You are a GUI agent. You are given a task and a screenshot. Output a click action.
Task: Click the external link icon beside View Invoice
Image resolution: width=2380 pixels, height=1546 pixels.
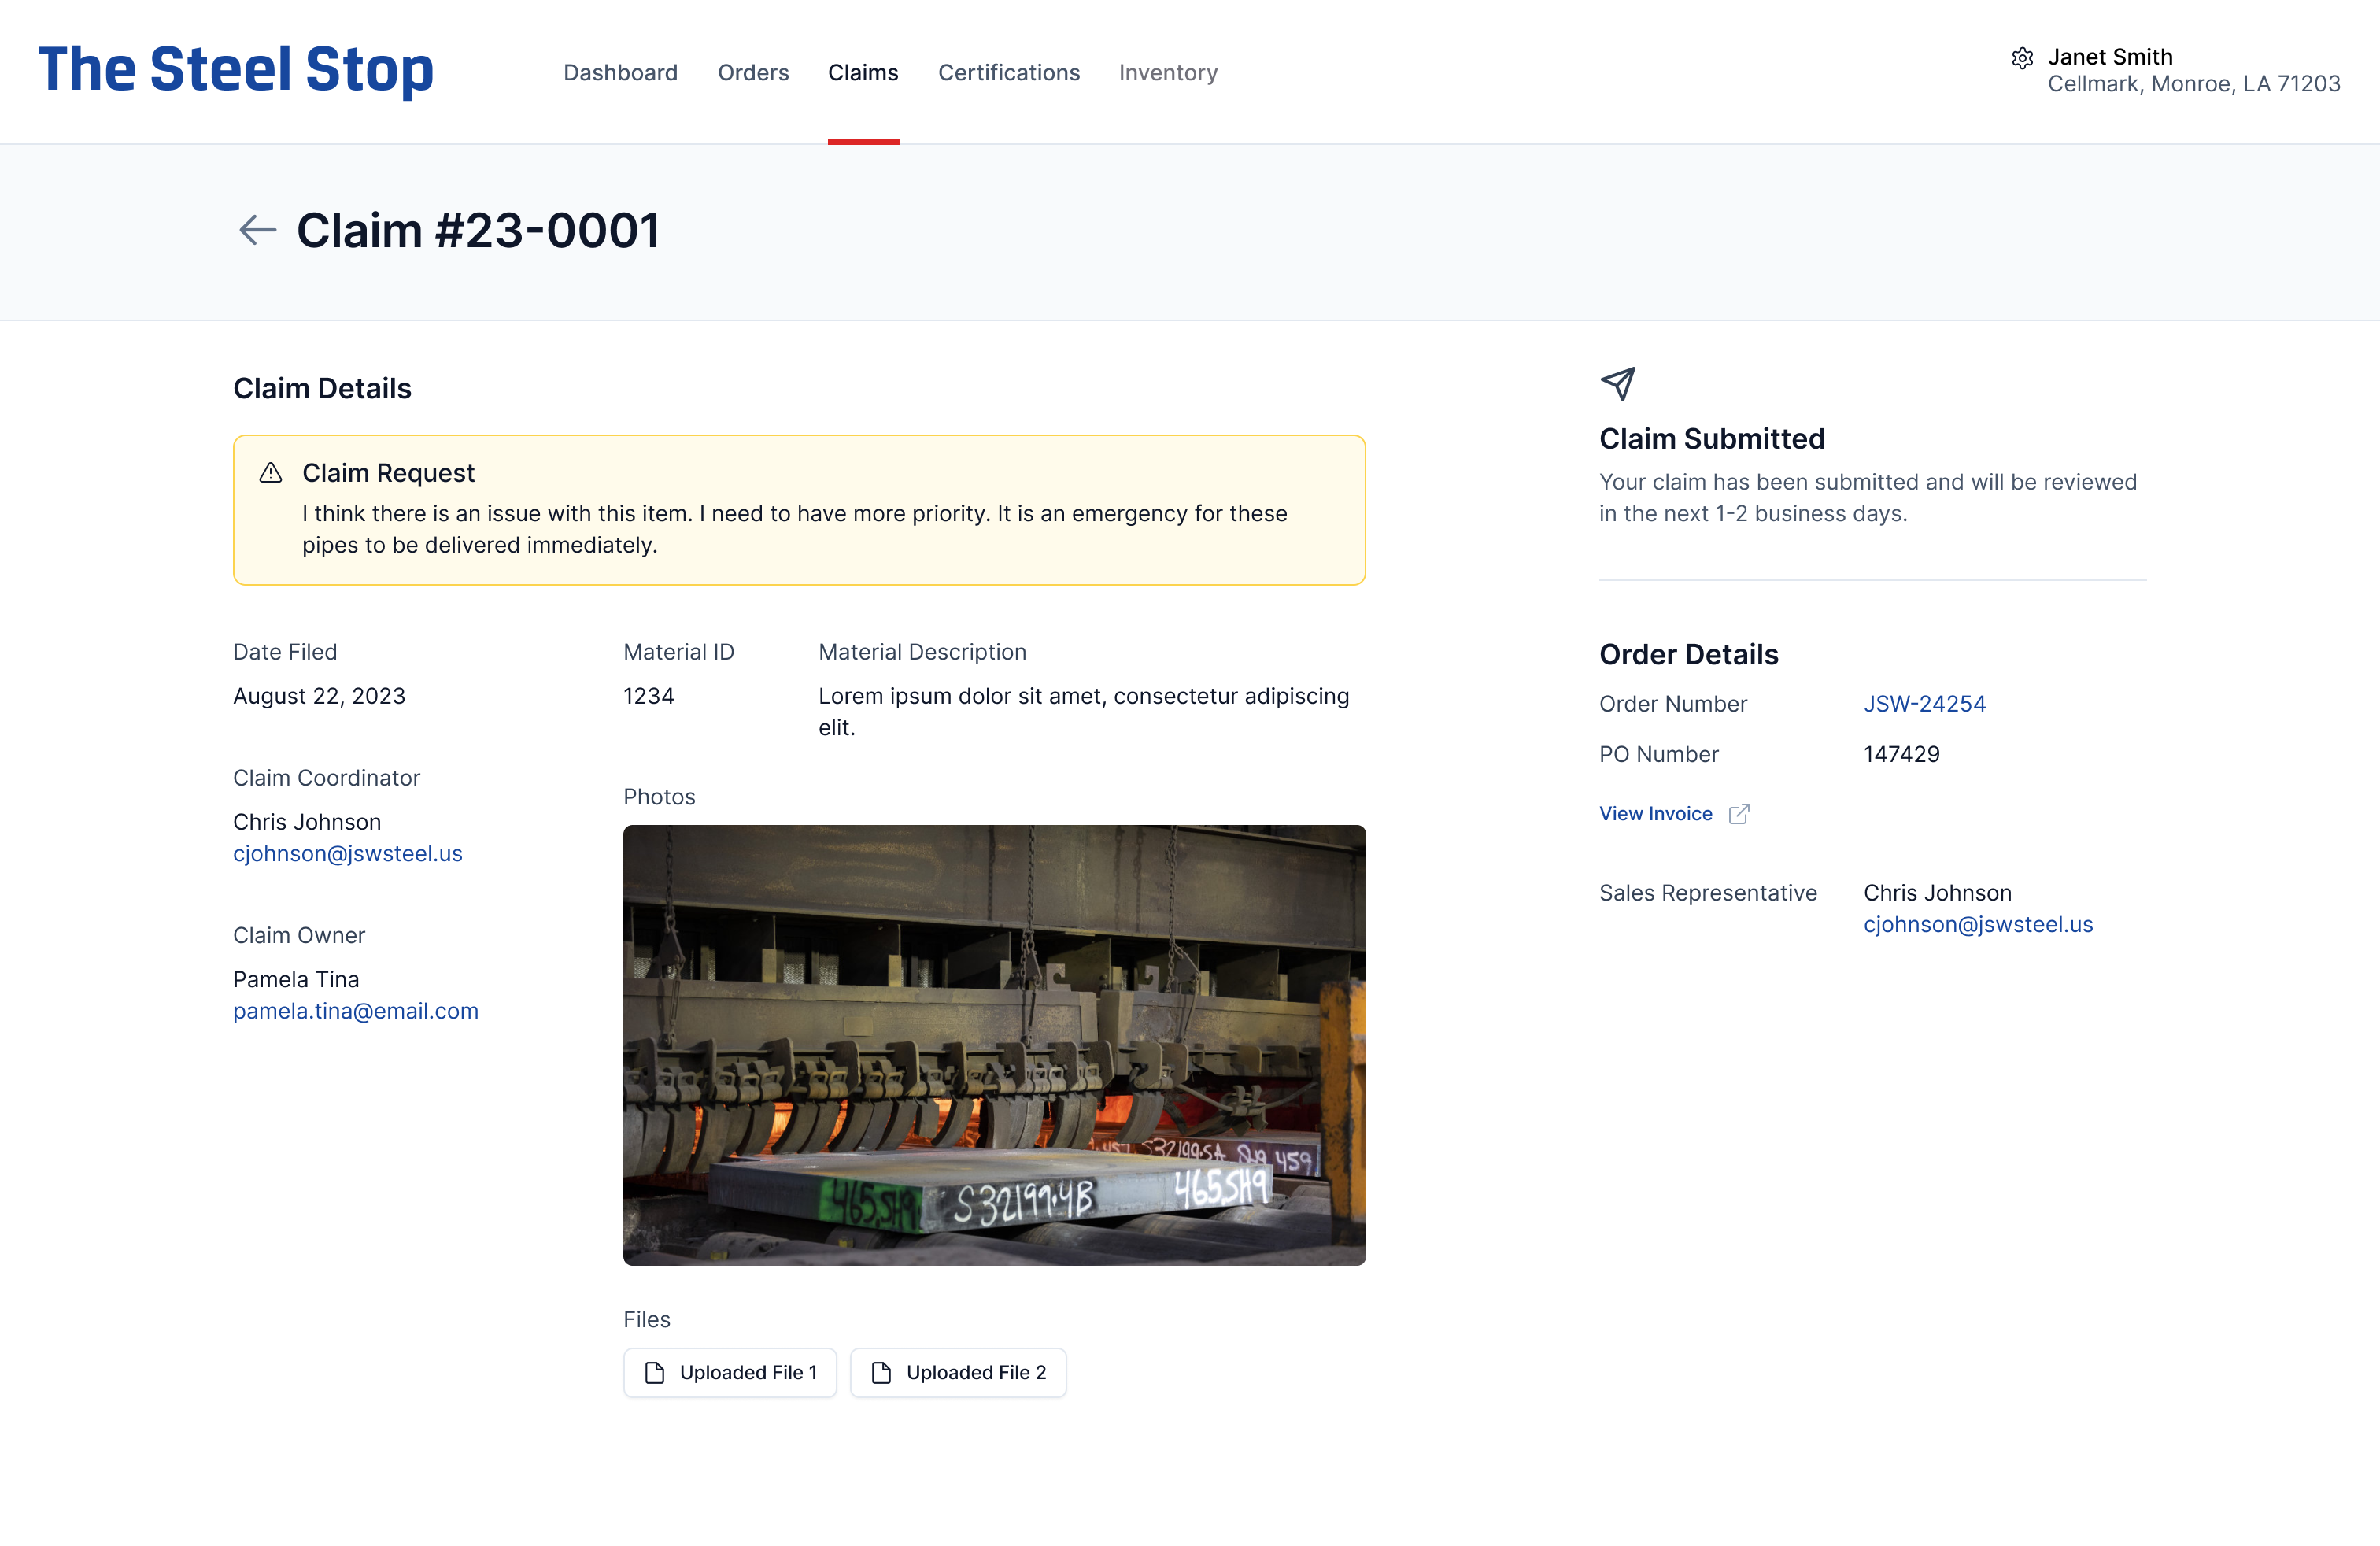[1739, 814]
